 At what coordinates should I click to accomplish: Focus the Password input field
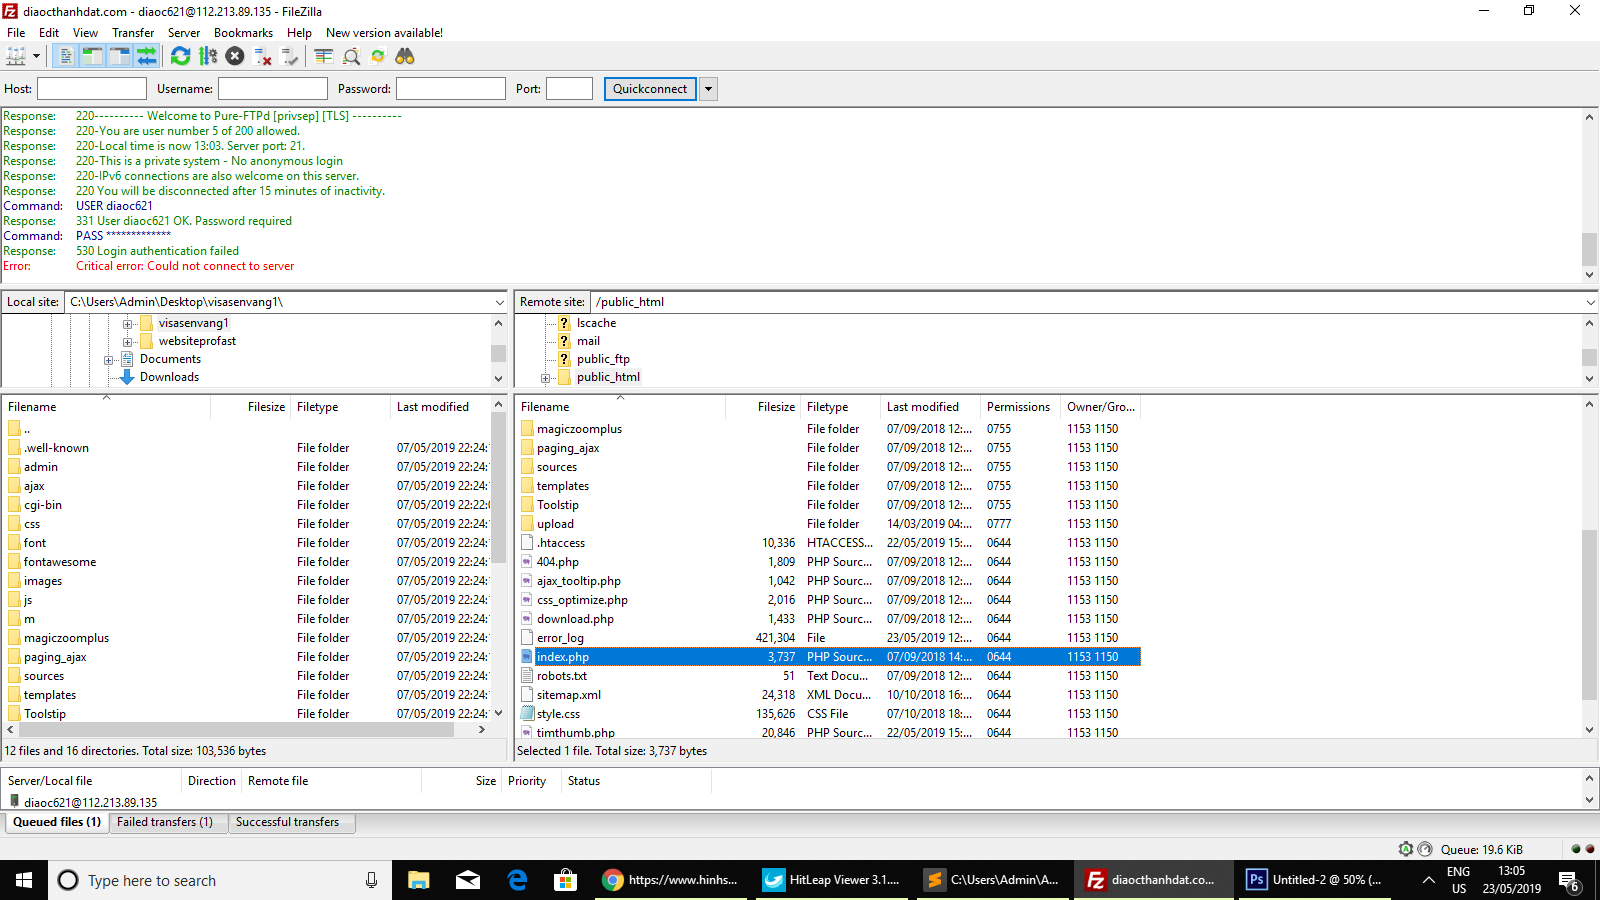[x=451, y=89]
